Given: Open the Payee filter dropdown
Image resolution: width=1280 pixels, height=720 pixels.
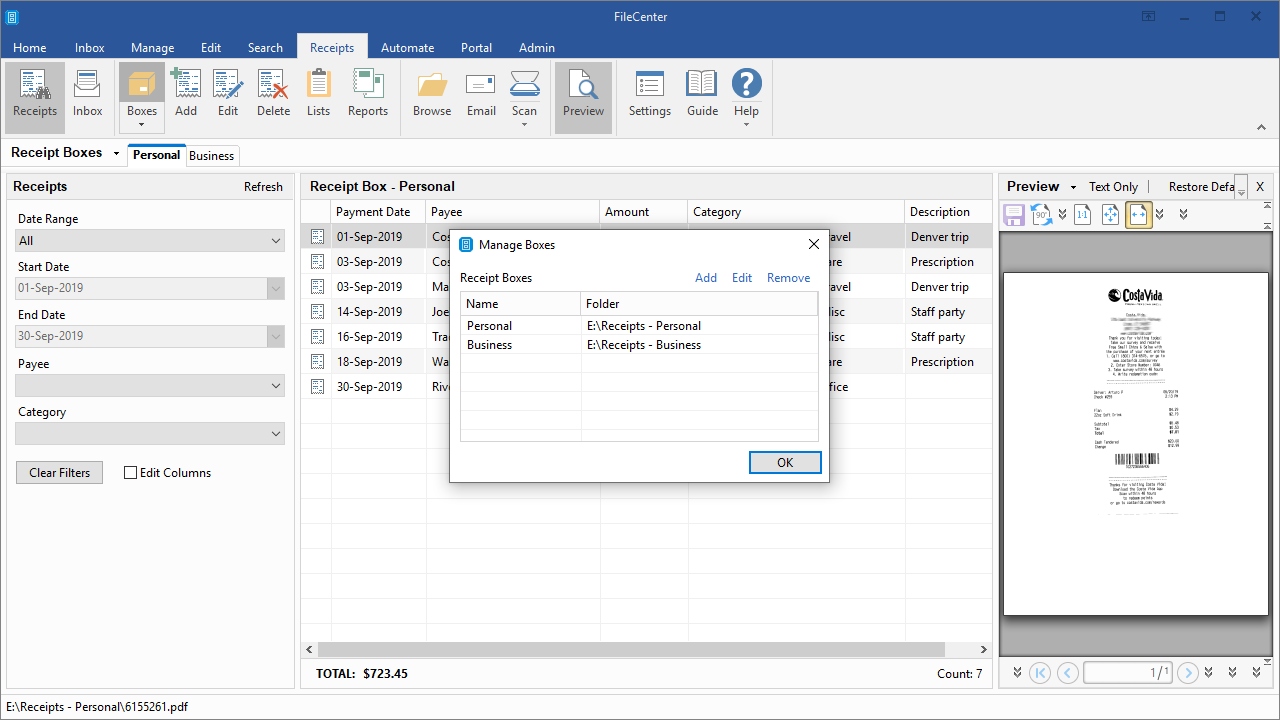Looking at the screenshot, I should 150,385.
